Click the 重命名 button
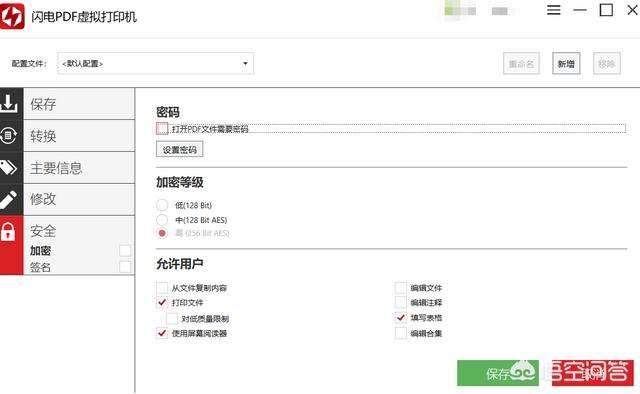Image resolution: width=640 pixels, height=394 pixels. (x=521, y=64)
